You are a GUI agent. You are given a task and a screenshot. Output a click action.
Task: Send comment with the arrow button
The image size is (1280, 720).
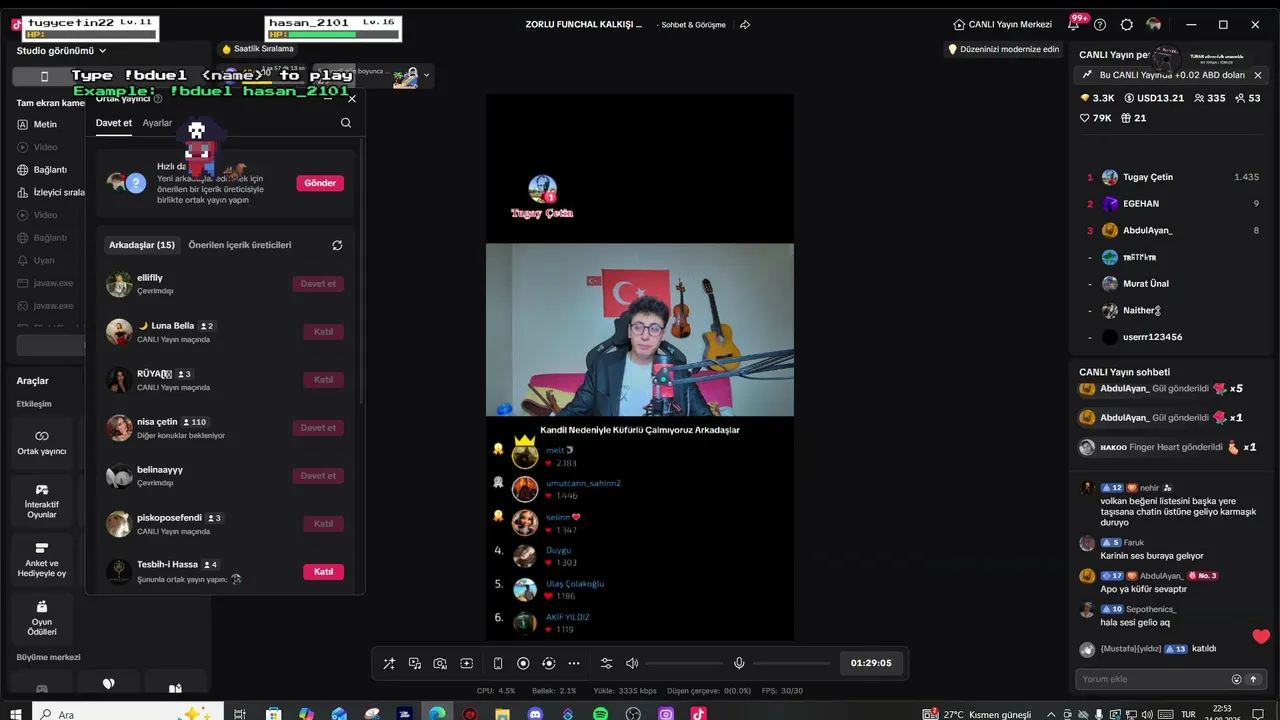[x=1253, y=679]
